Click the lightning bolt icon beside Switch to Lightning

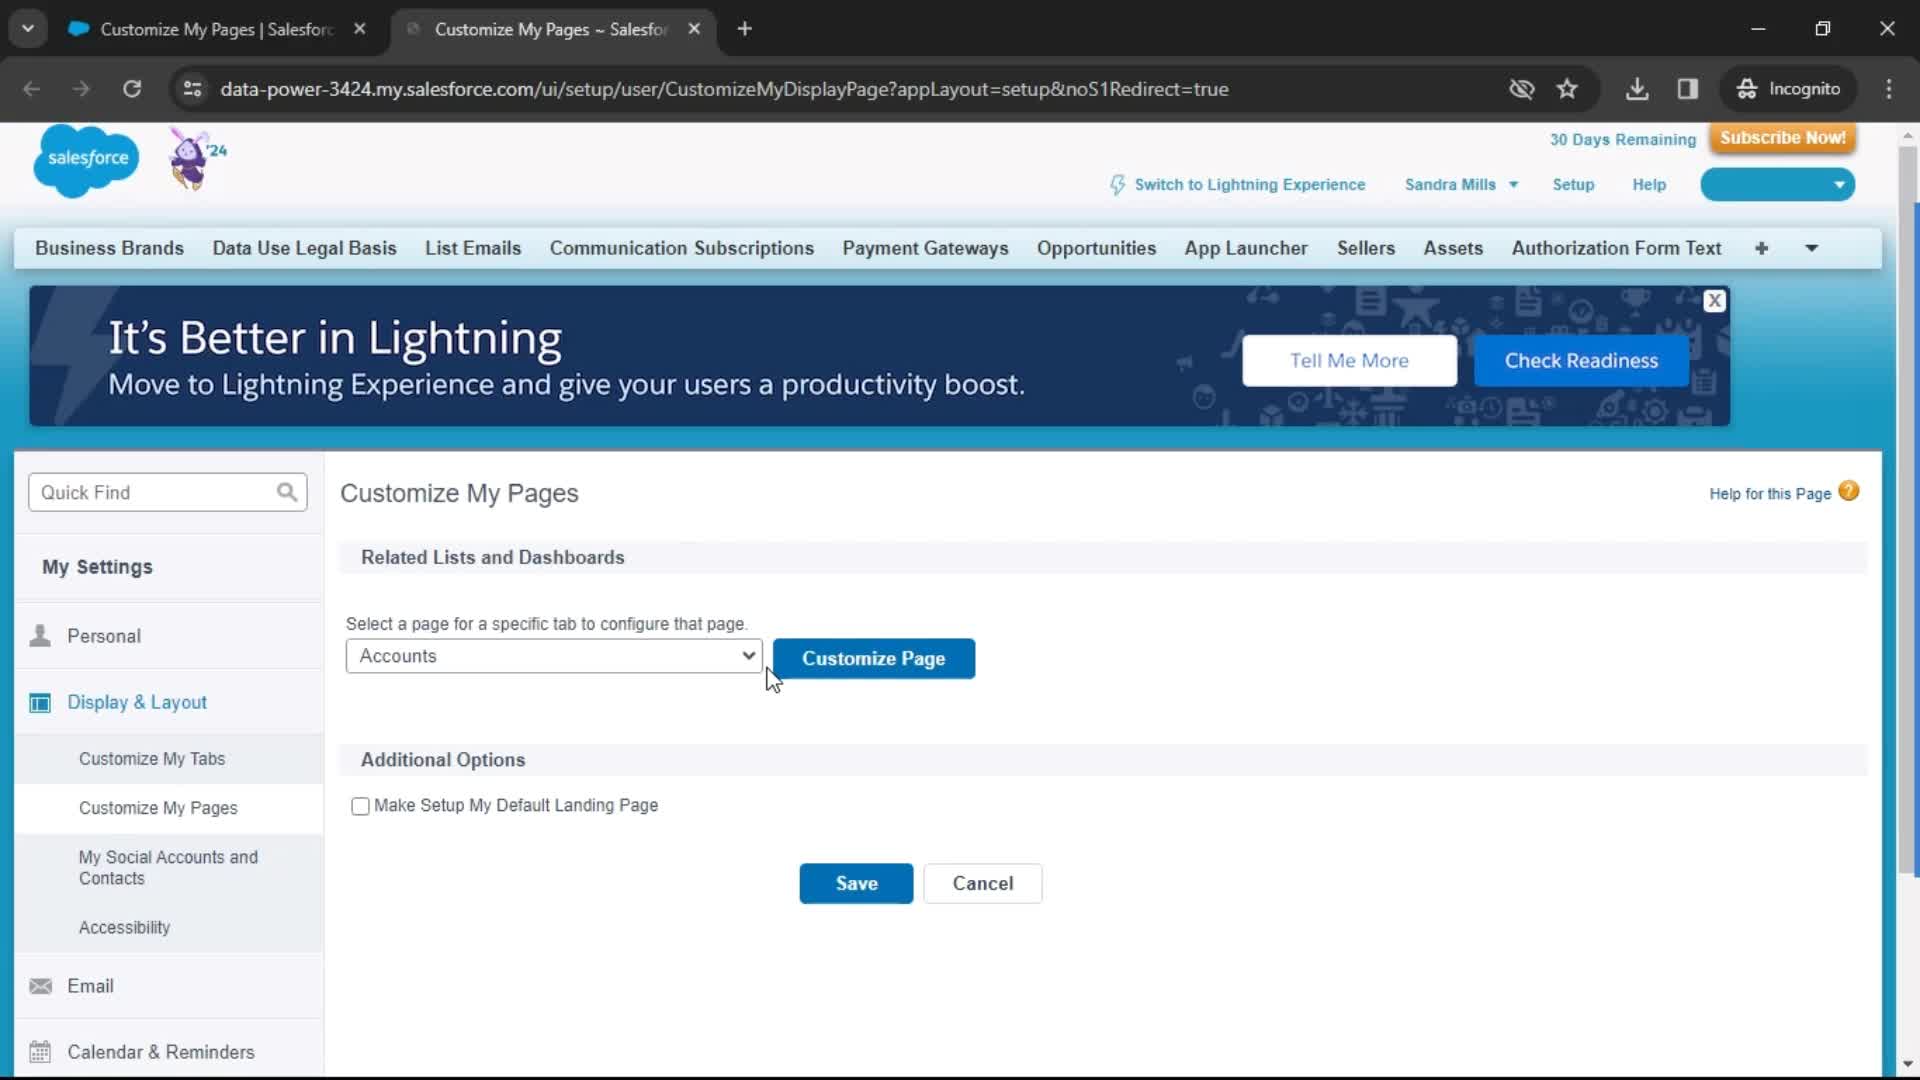pos(1117,185)
